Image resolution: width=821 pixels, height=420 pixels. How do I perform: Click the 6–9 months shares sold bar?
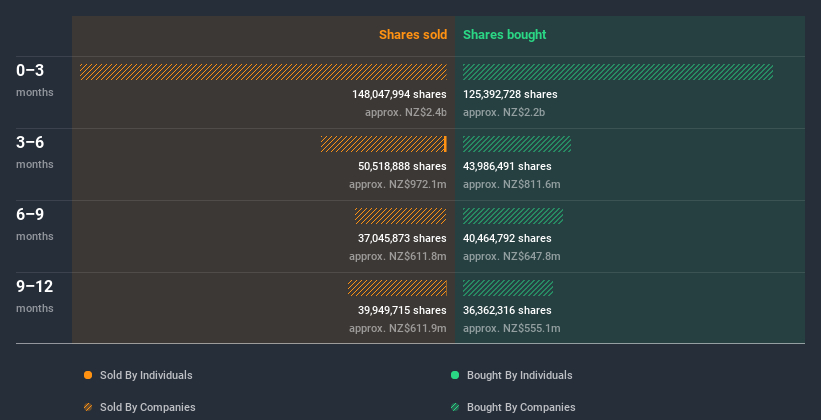click(x=401, y=216)
